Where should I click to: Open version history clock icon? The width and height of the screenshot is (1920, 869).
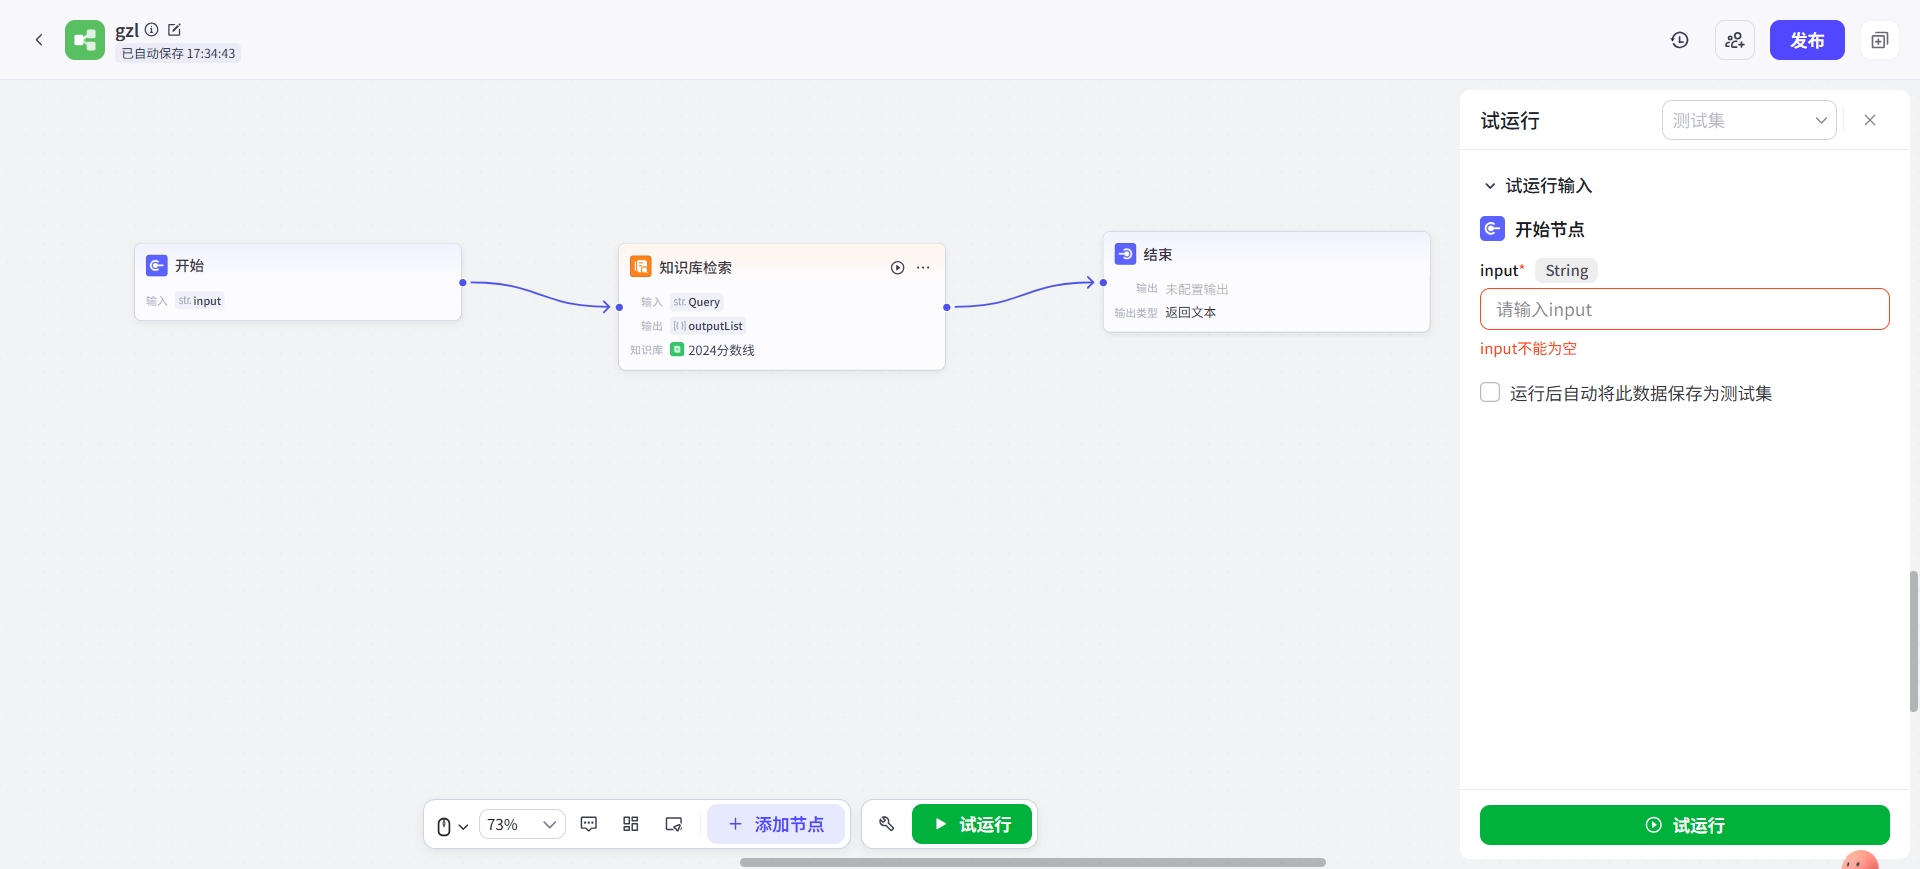click(x=1680, y=40)
